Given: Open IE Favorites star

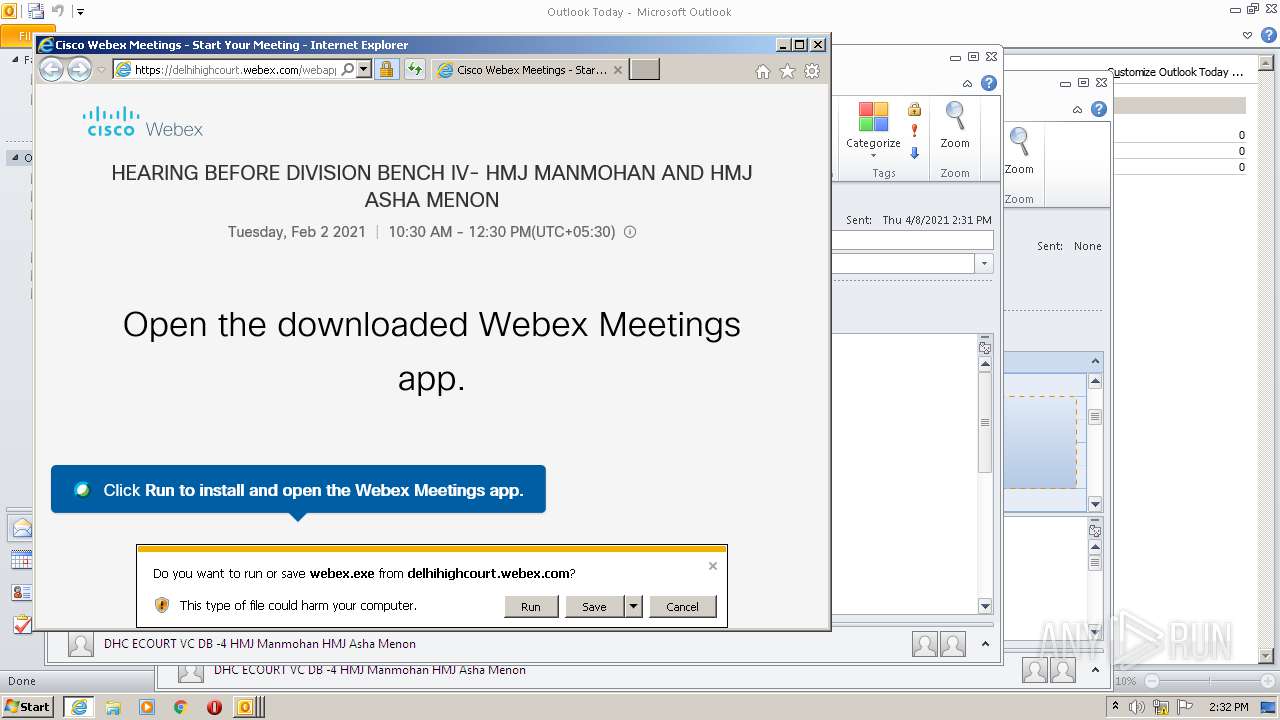Looking at the screenshot, I should coord(787,71).
